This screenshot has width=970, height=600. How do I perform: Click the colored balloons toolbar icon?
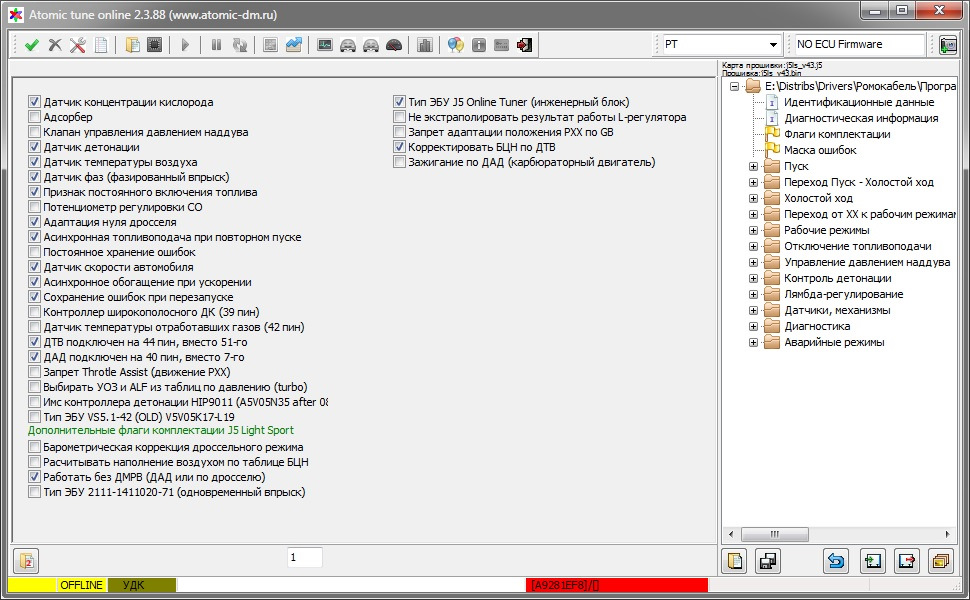(x=455, y=45)
